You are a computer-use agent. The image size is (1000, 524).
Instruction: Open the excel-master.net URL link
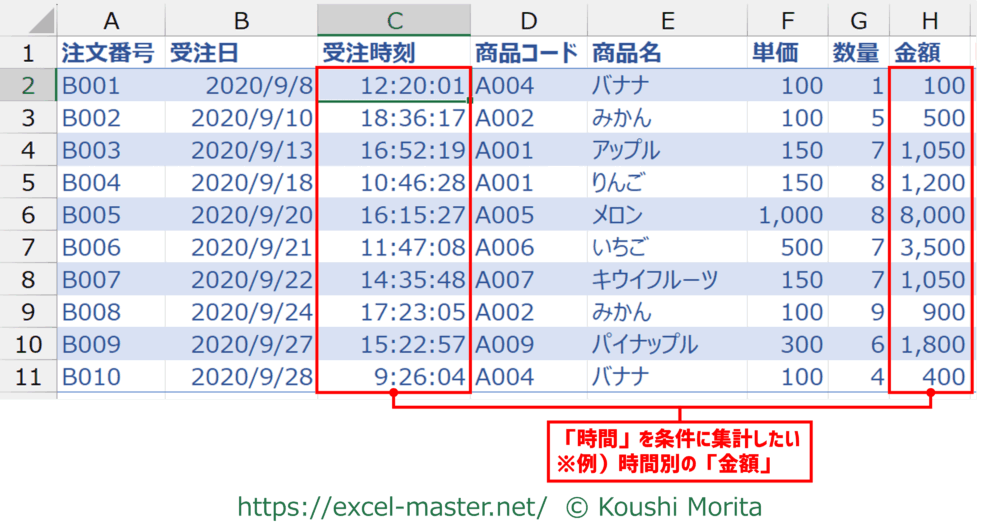[x=392, y=506]
